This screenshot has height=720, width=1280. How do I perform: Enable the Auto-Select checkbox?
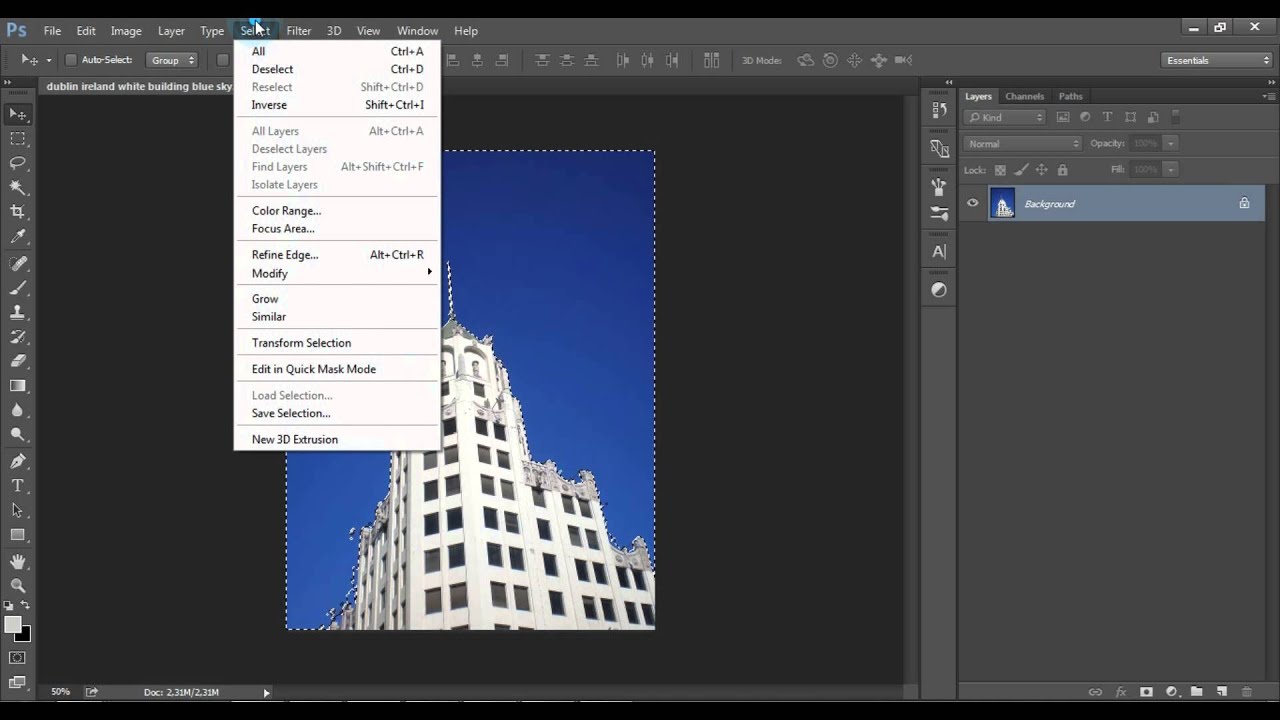click(x=71, y=60)
